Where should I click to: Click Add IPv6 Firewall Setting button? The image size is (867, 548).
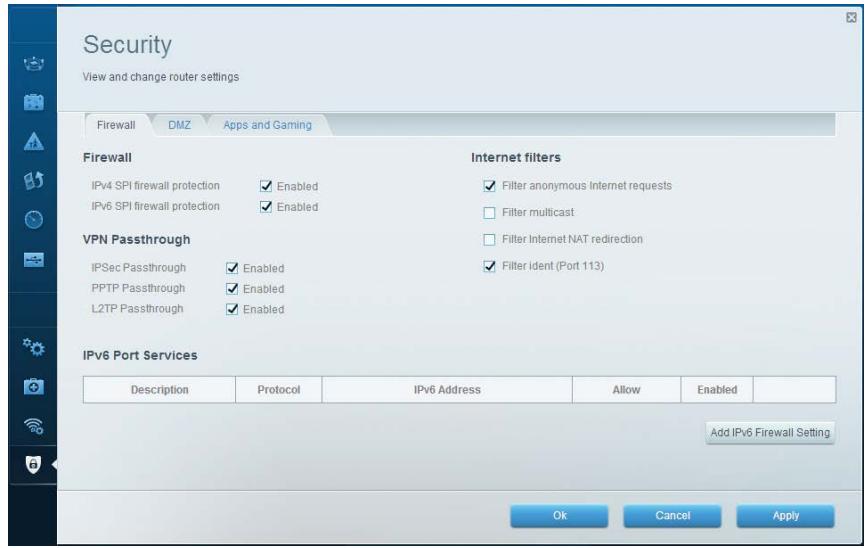coord(770,432)
